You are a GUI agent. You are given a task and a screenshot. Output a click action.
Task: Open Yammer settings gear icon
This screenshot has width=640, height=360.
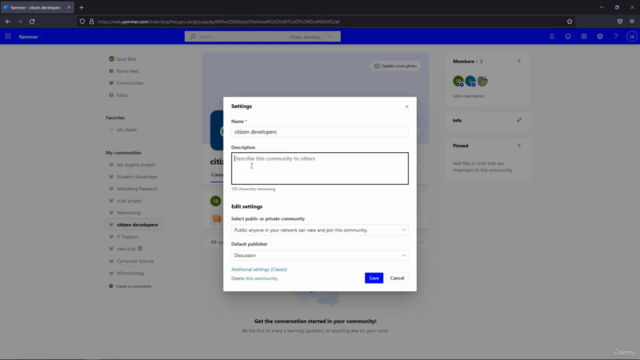[584, 37]
